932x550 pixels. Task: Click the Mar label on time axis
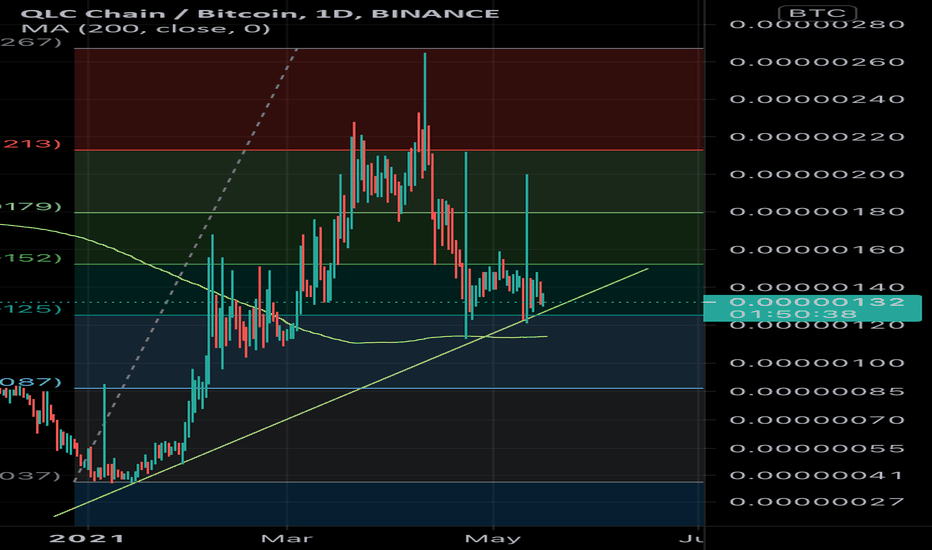click(286, 539)
